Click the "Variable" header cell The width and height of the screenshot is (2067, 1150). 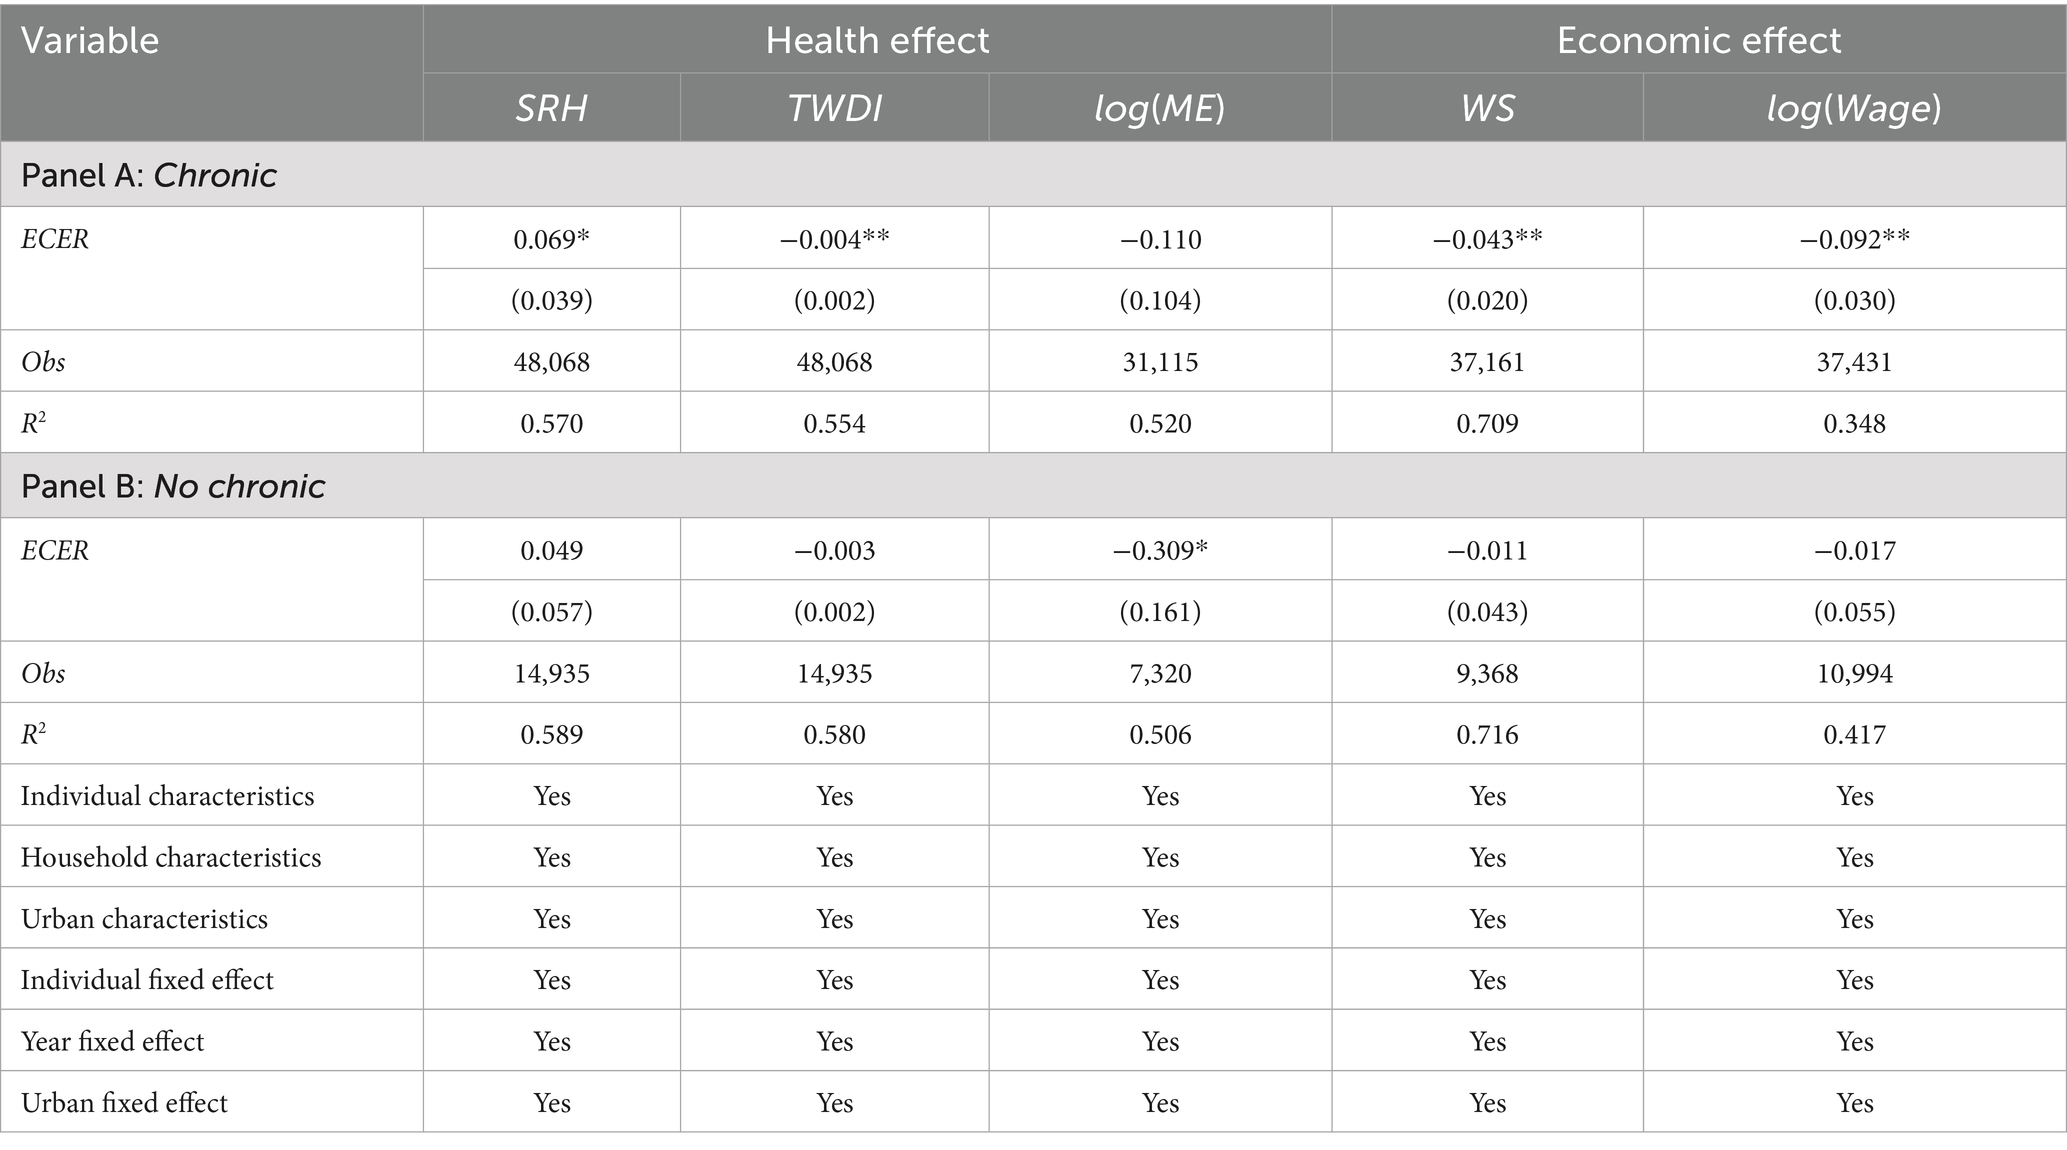(90, 40)
